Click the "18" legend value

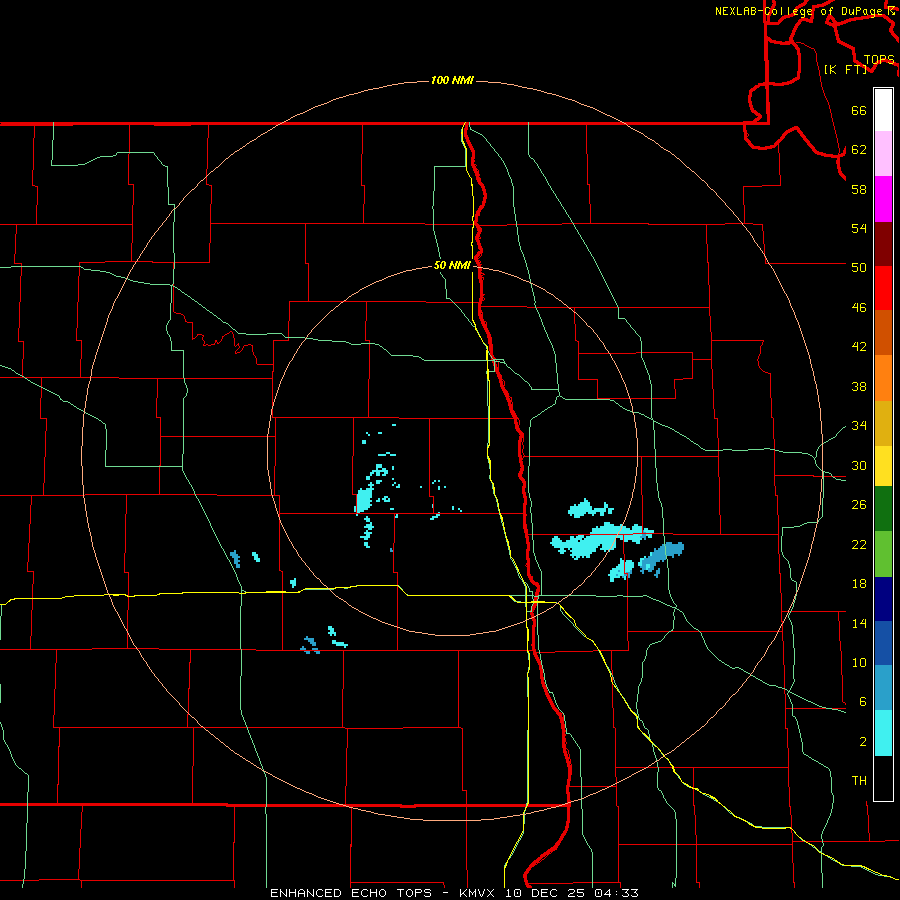pos(859,584)
